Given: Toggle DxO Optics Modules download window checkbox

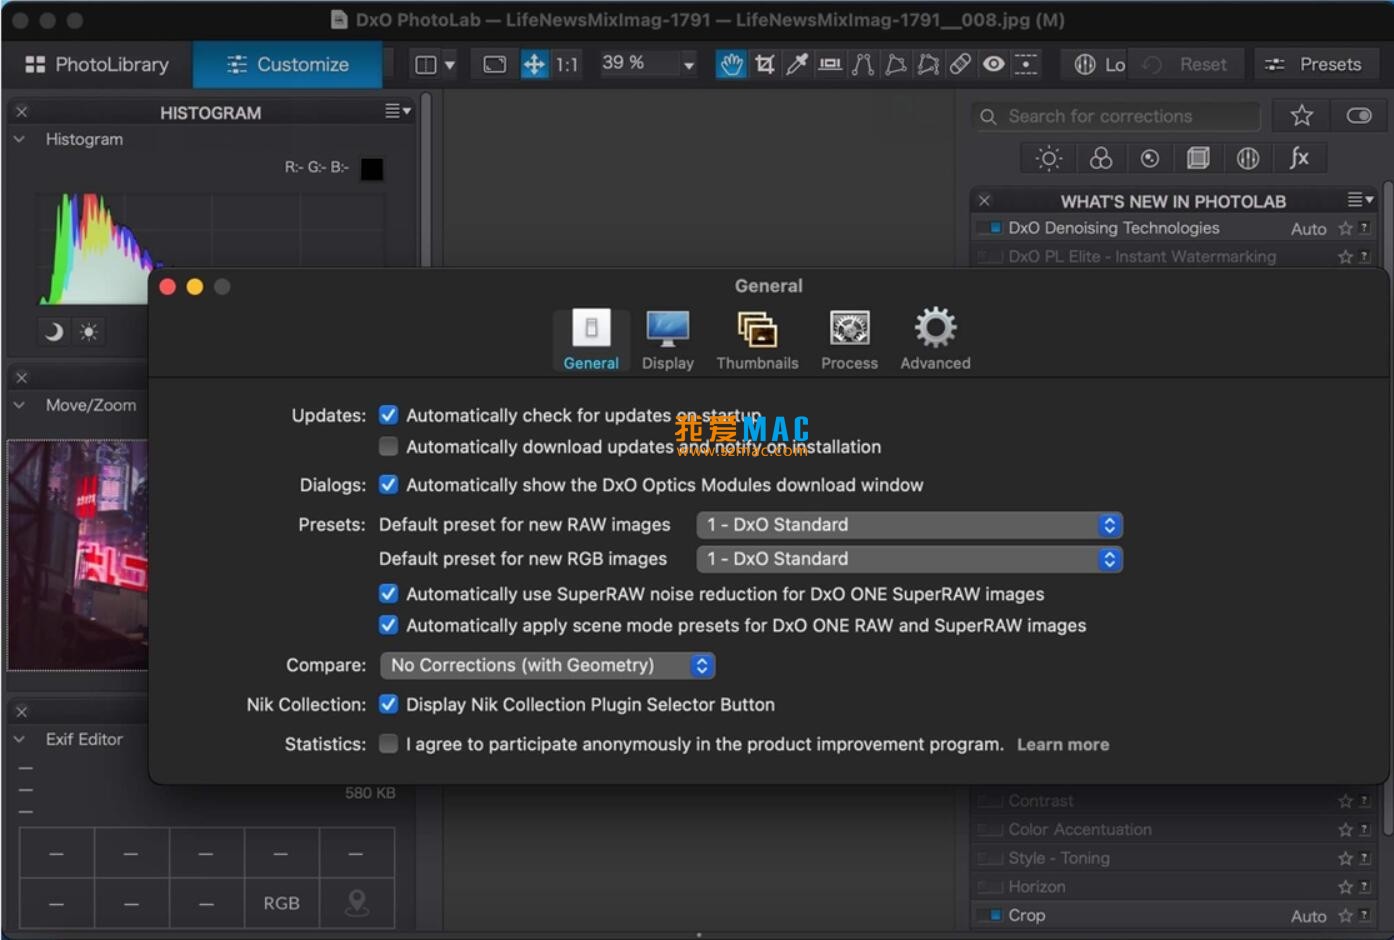Looking at the screenshot, I should point(389,485).
